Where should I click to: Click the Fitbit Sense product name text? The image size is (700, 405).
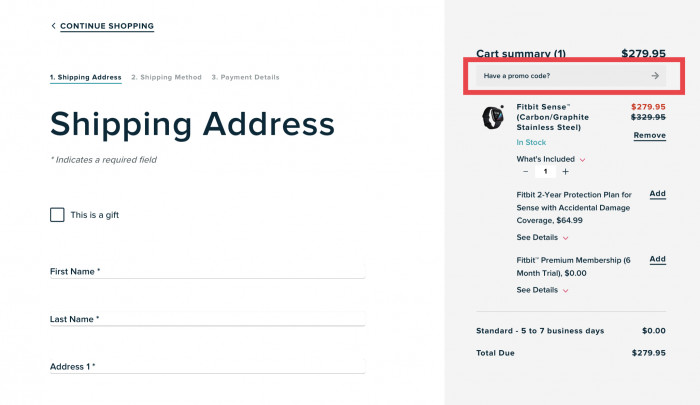[553, 117]
